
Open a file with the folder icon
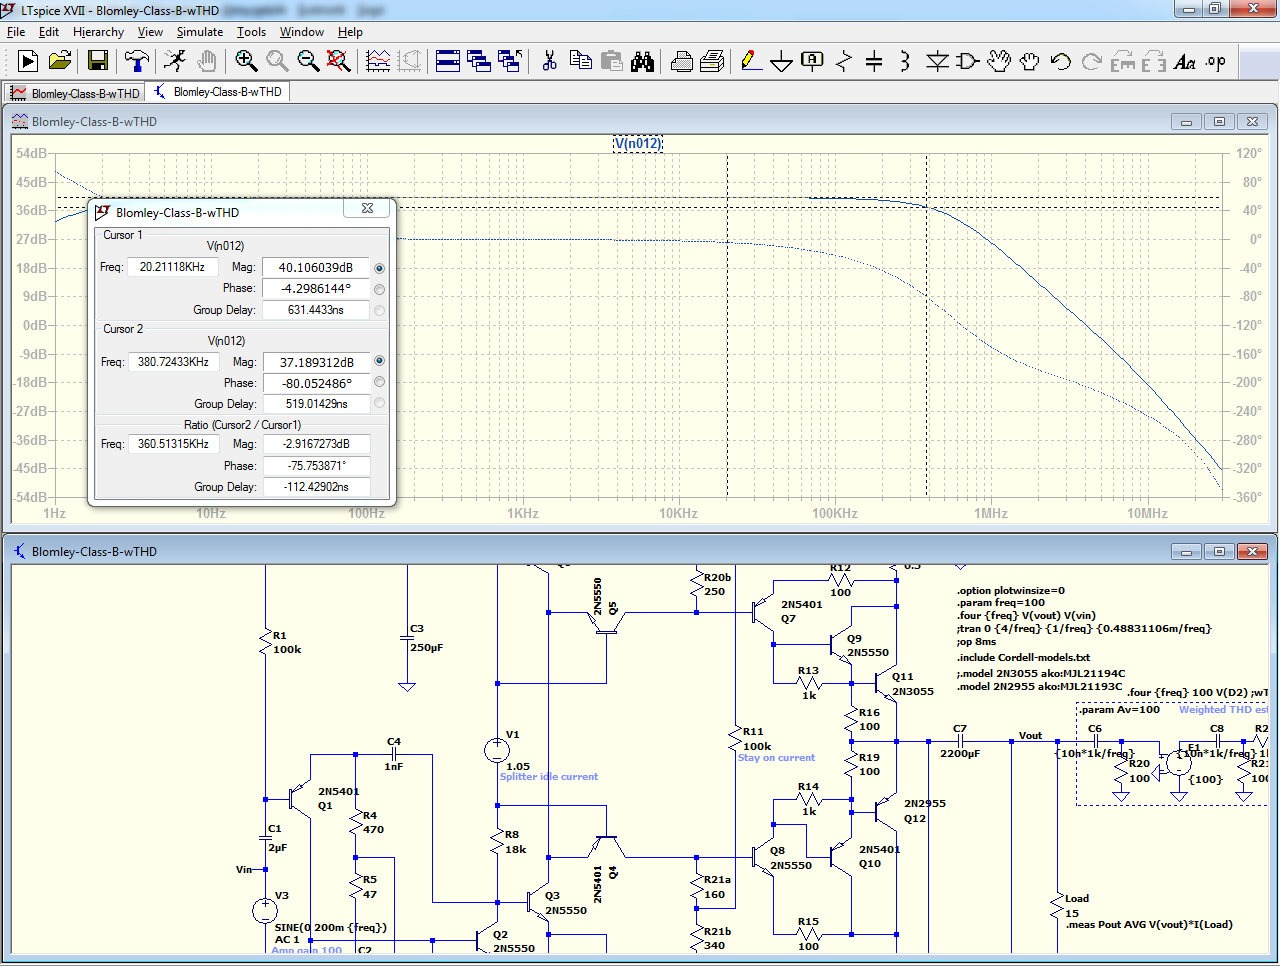(60, 61)
